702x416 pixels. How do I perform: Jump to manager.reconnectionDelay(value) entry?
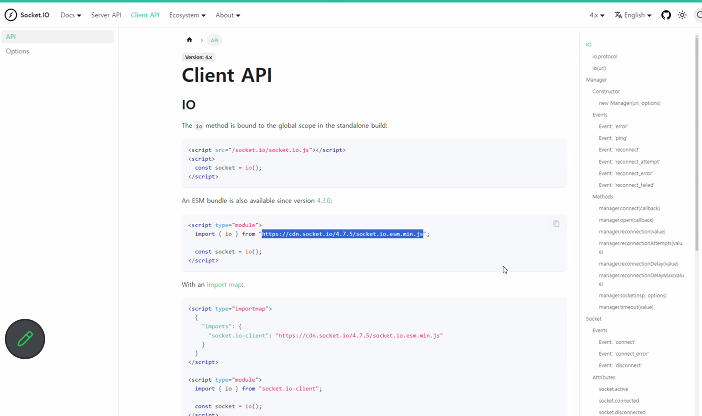[638, 264]
